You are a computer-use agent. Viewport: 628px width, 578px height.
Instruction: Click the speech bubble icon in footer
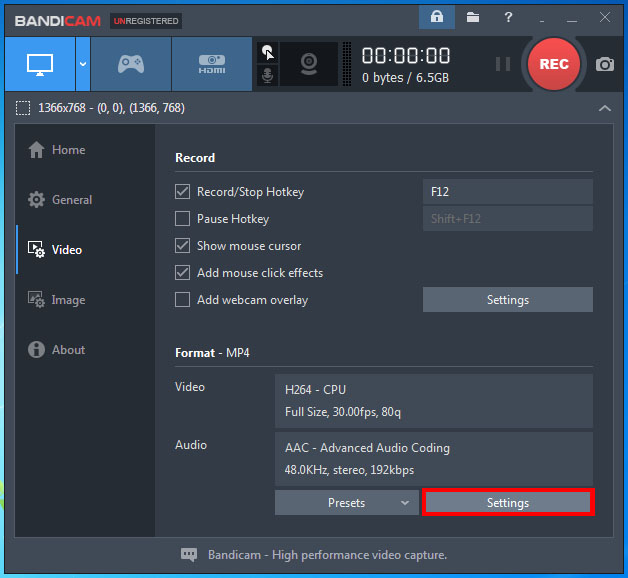point(189,555)
